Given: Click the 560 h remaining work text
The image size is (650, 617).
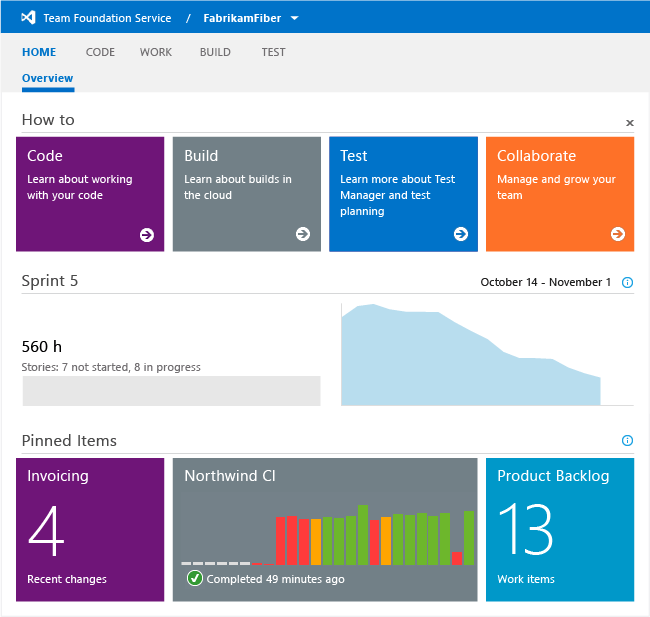Looking at the screenshot, I should coord(41,347).
